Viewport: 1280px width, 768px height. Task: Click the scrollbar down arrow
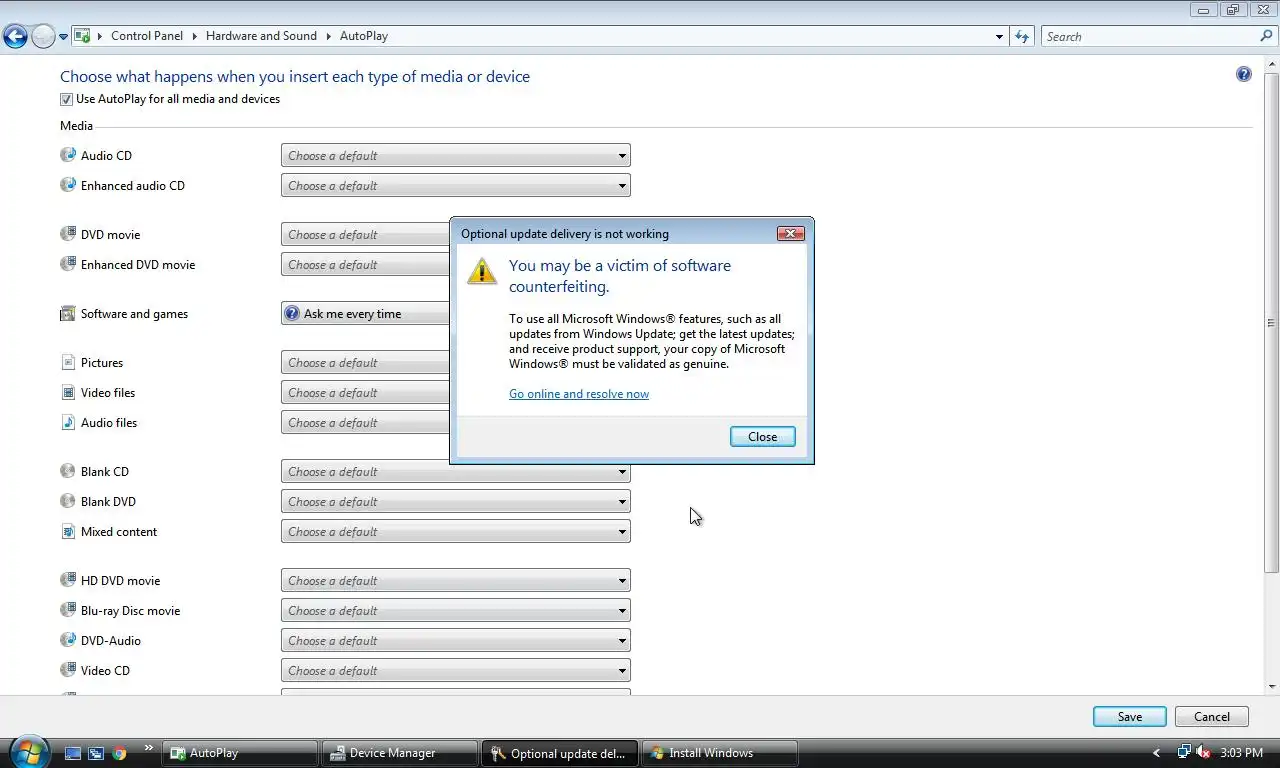coord(1272,687)
